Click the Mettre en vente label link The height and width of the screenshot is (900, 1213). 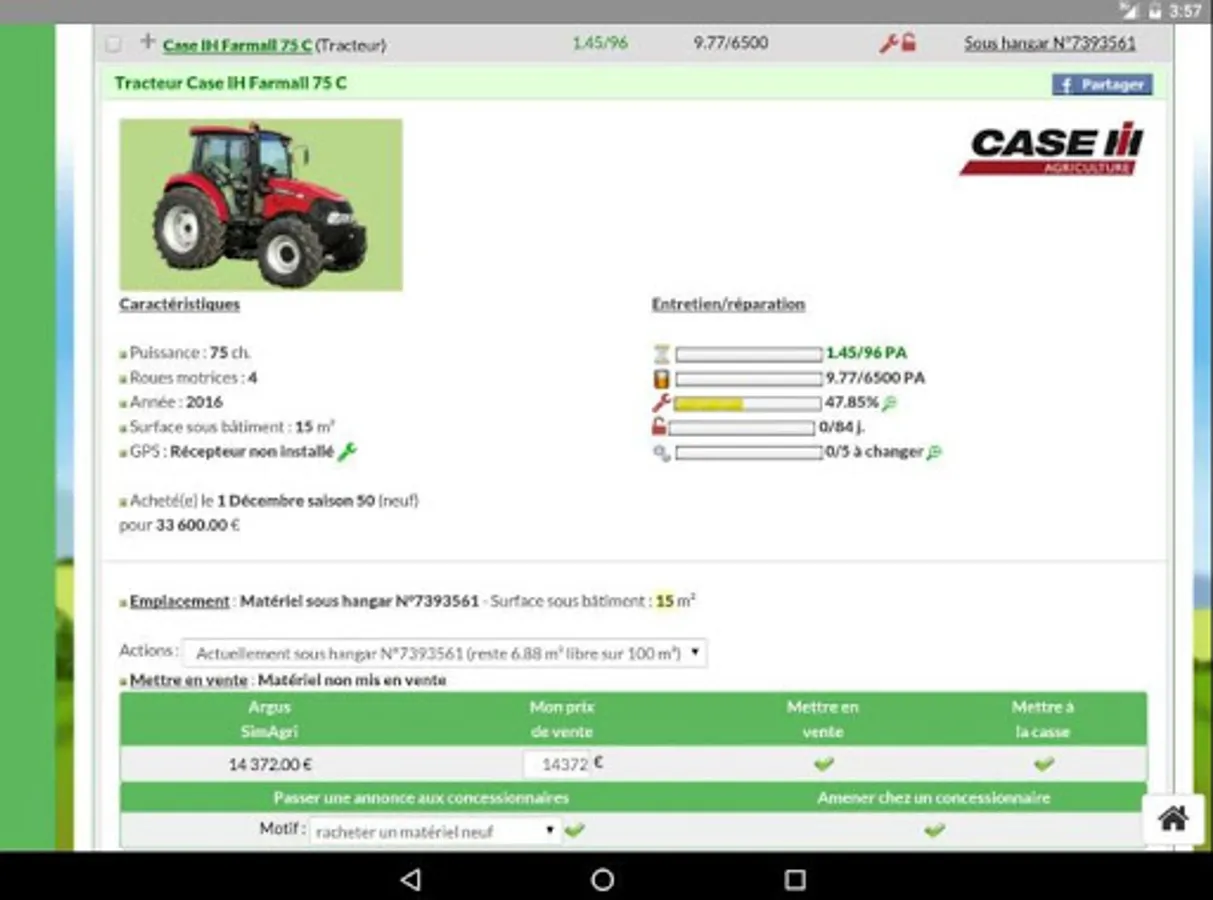click(x=189, y=680)
